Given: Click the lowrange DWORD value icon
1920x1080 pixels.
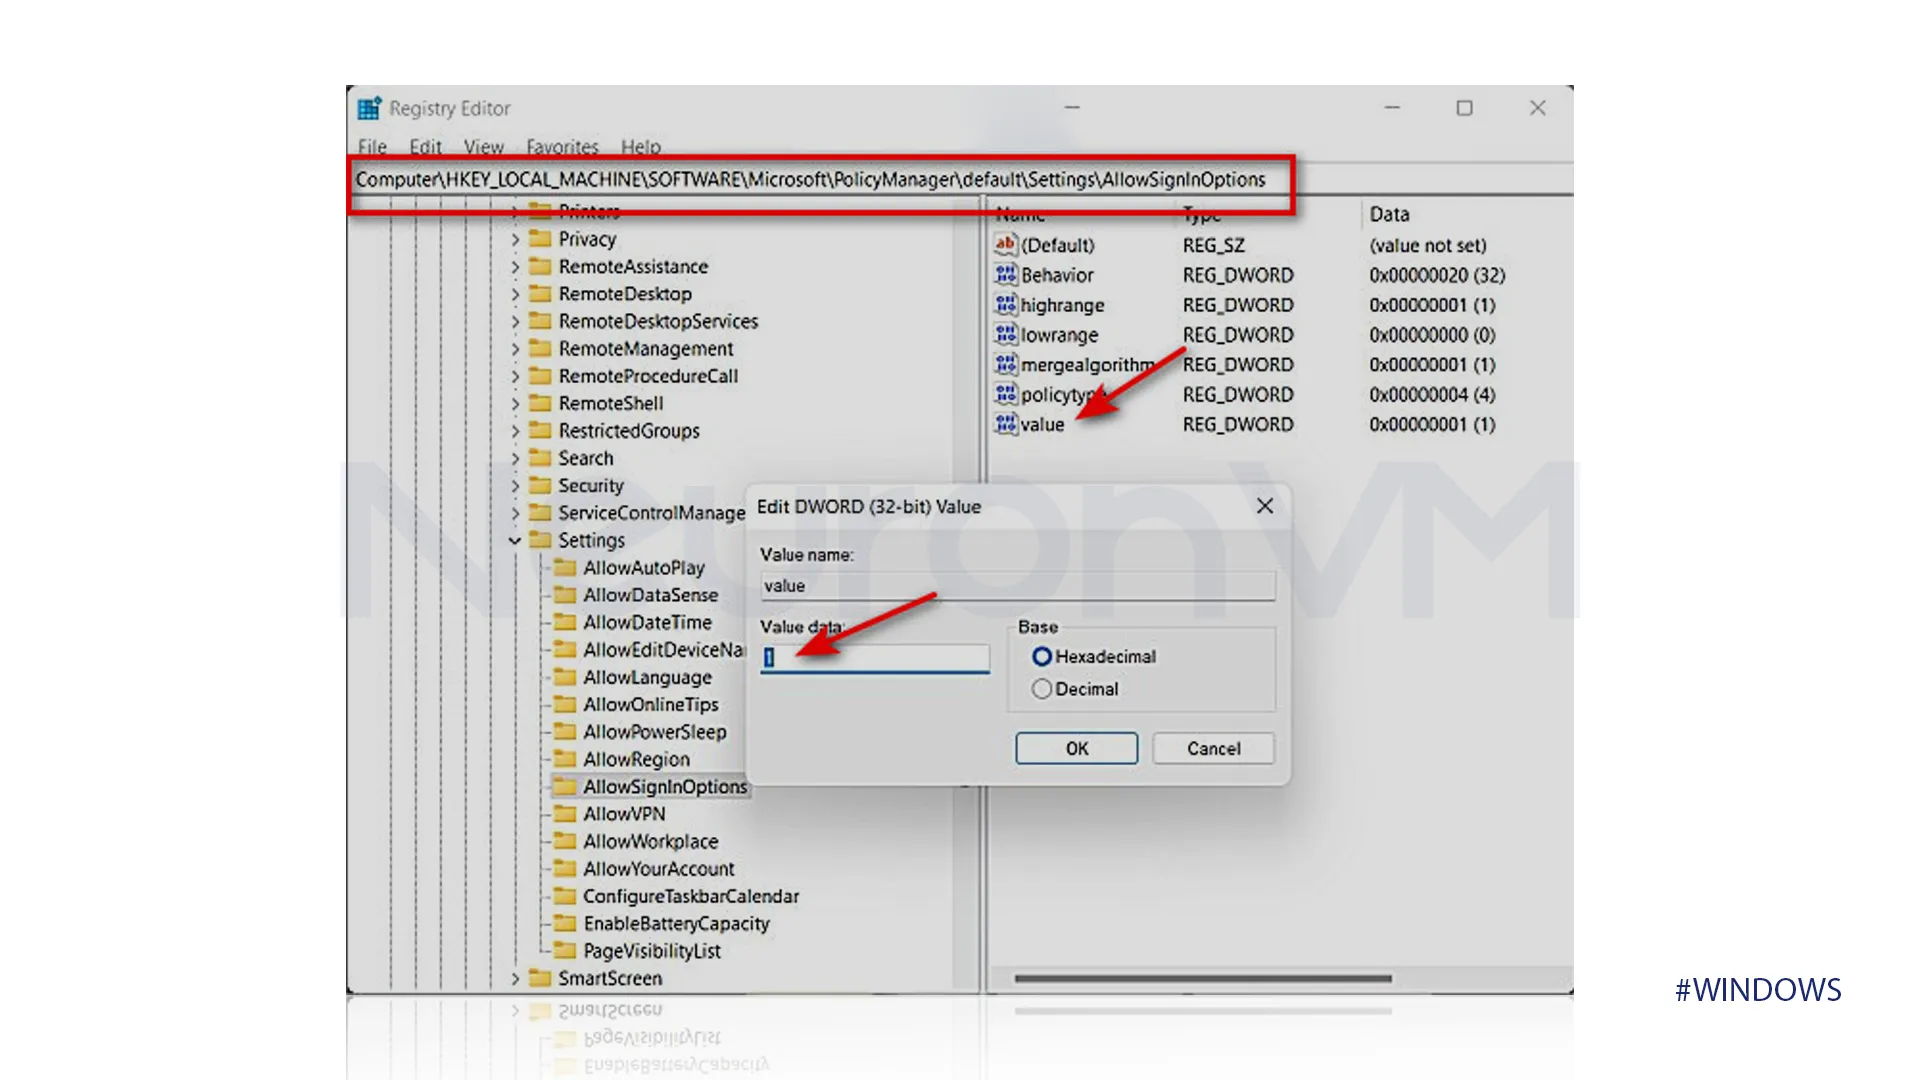Looking at the screenshot, I should pos(1005,334).
